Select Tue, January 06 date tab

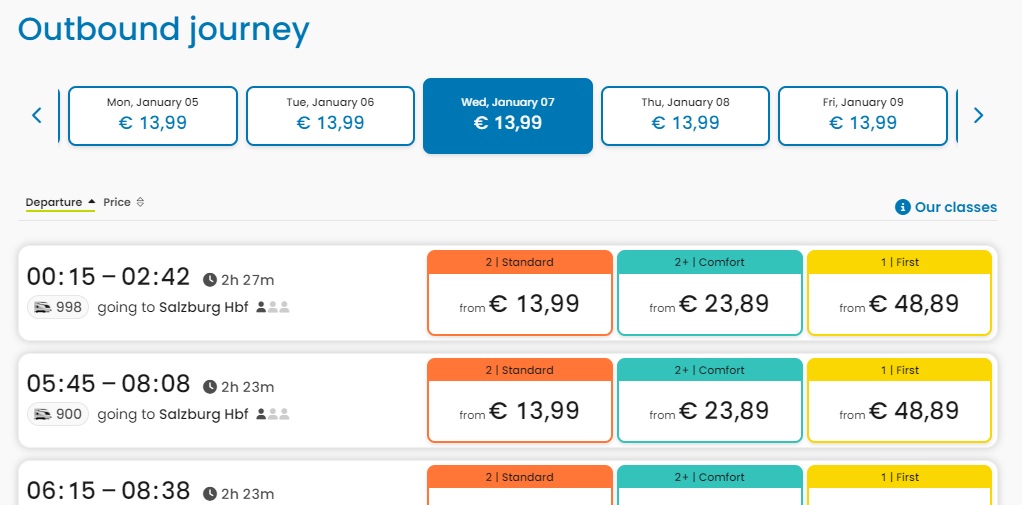(x=330, y=116)
